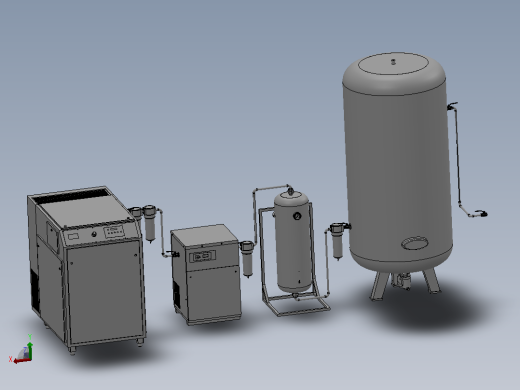Viewport: 520px width, 390px height.
Task: Select the black valve handle at dryer inlet
Action: 173,254
